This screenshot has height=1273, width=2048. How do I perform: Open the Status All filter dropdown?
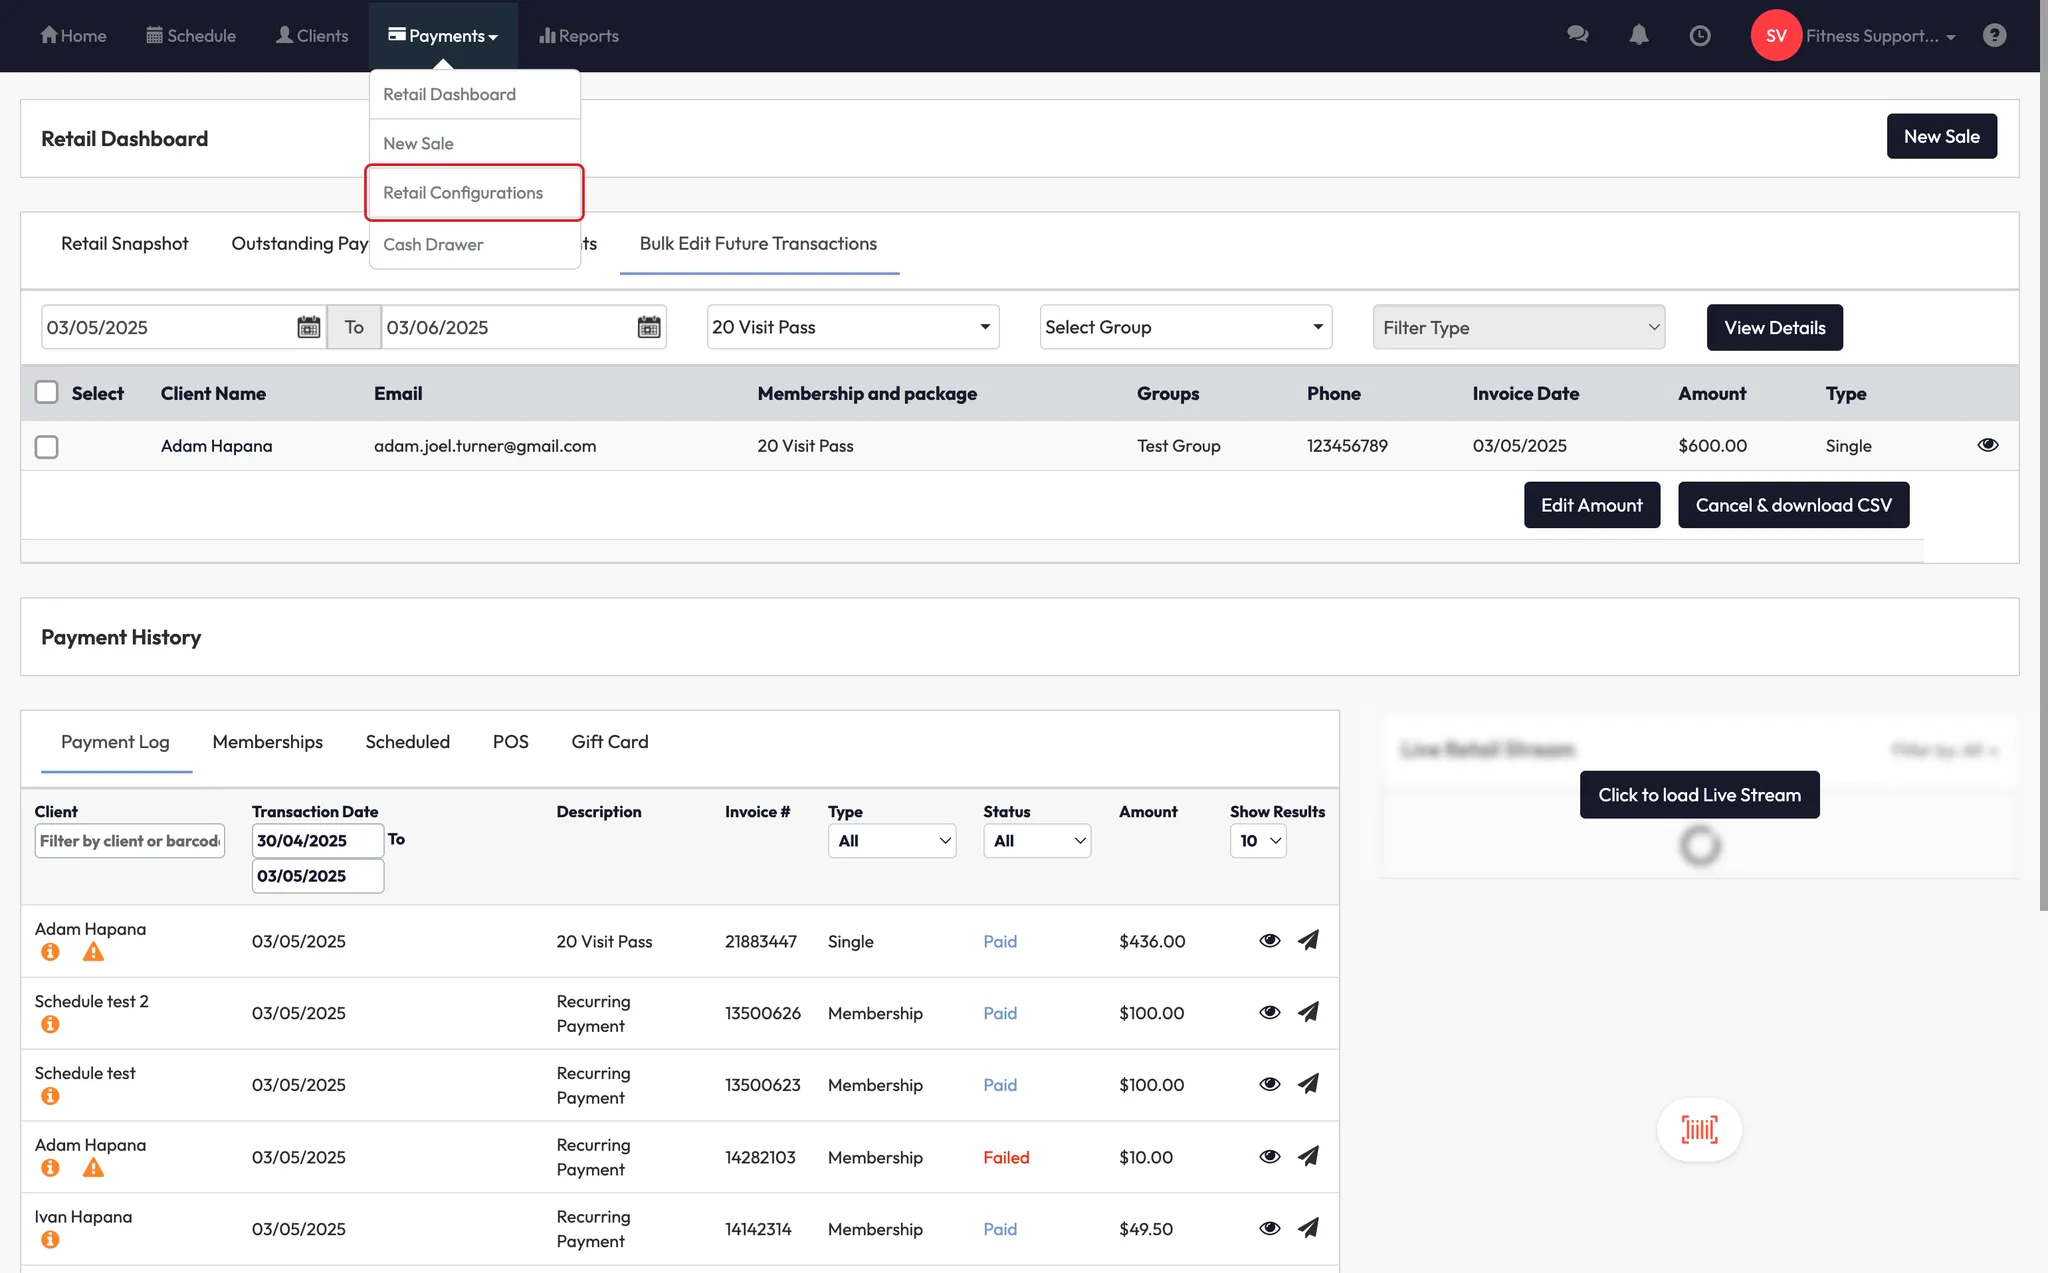(1037, 841)
